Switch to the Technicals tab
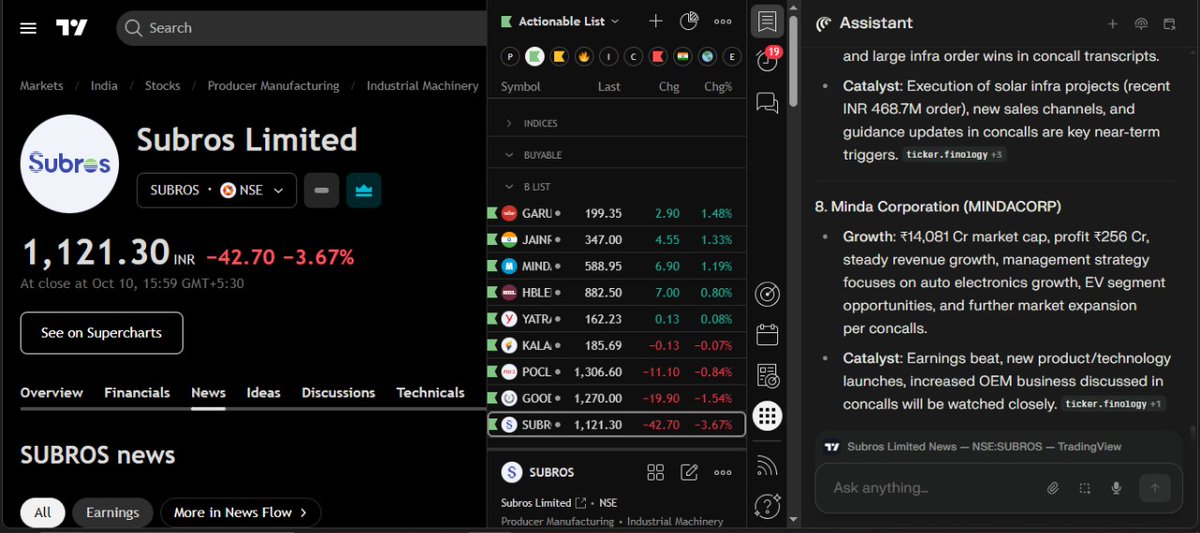1200x533 pixels. click(430, 393)
